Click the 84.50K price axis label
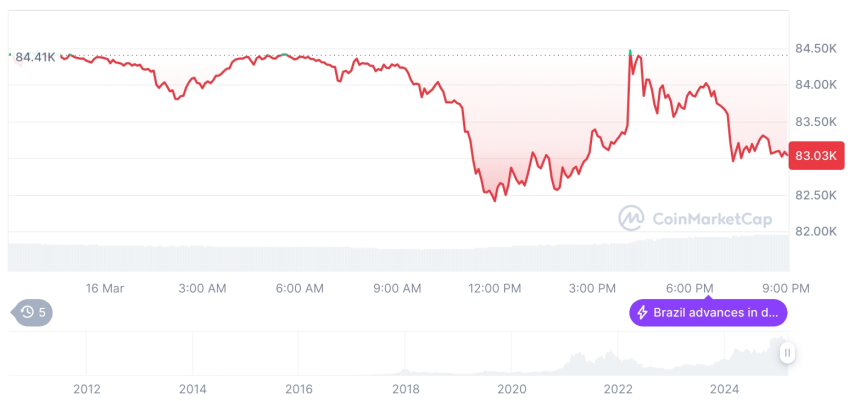Image resolution: width=860 pixels, height=401 pixels. (815, 48)
